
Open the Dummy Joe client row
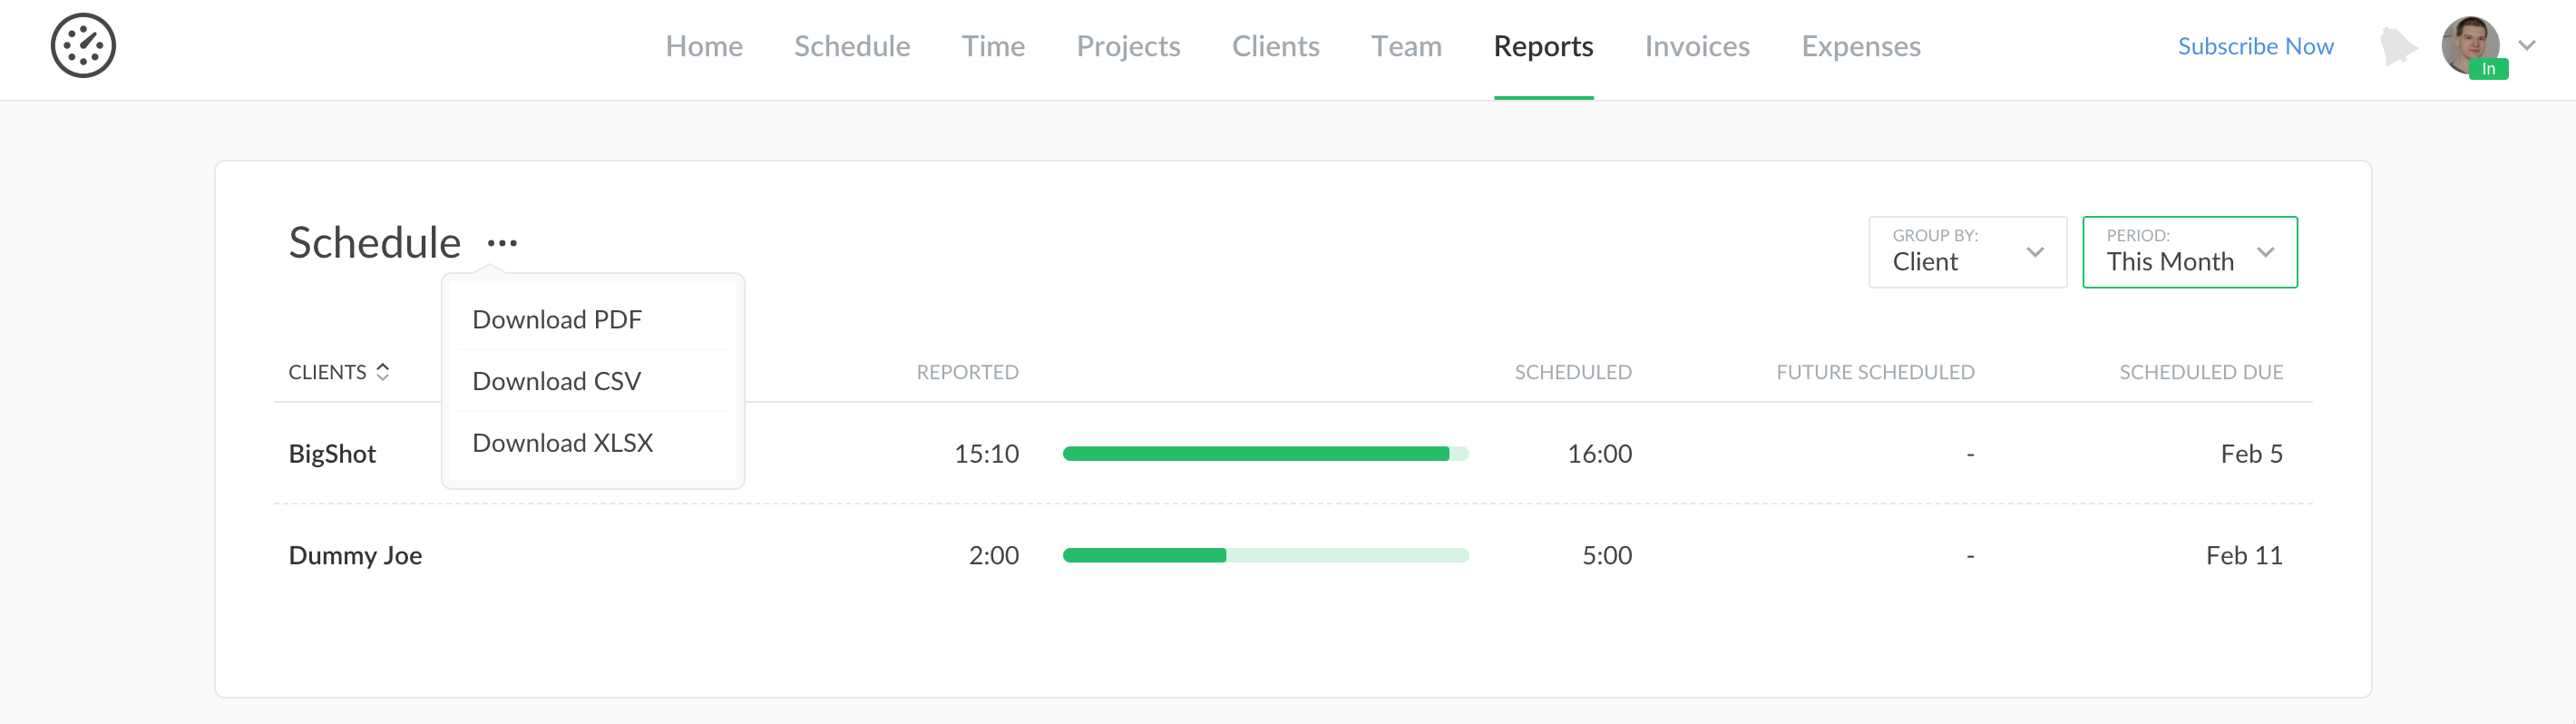pos(355,555)
